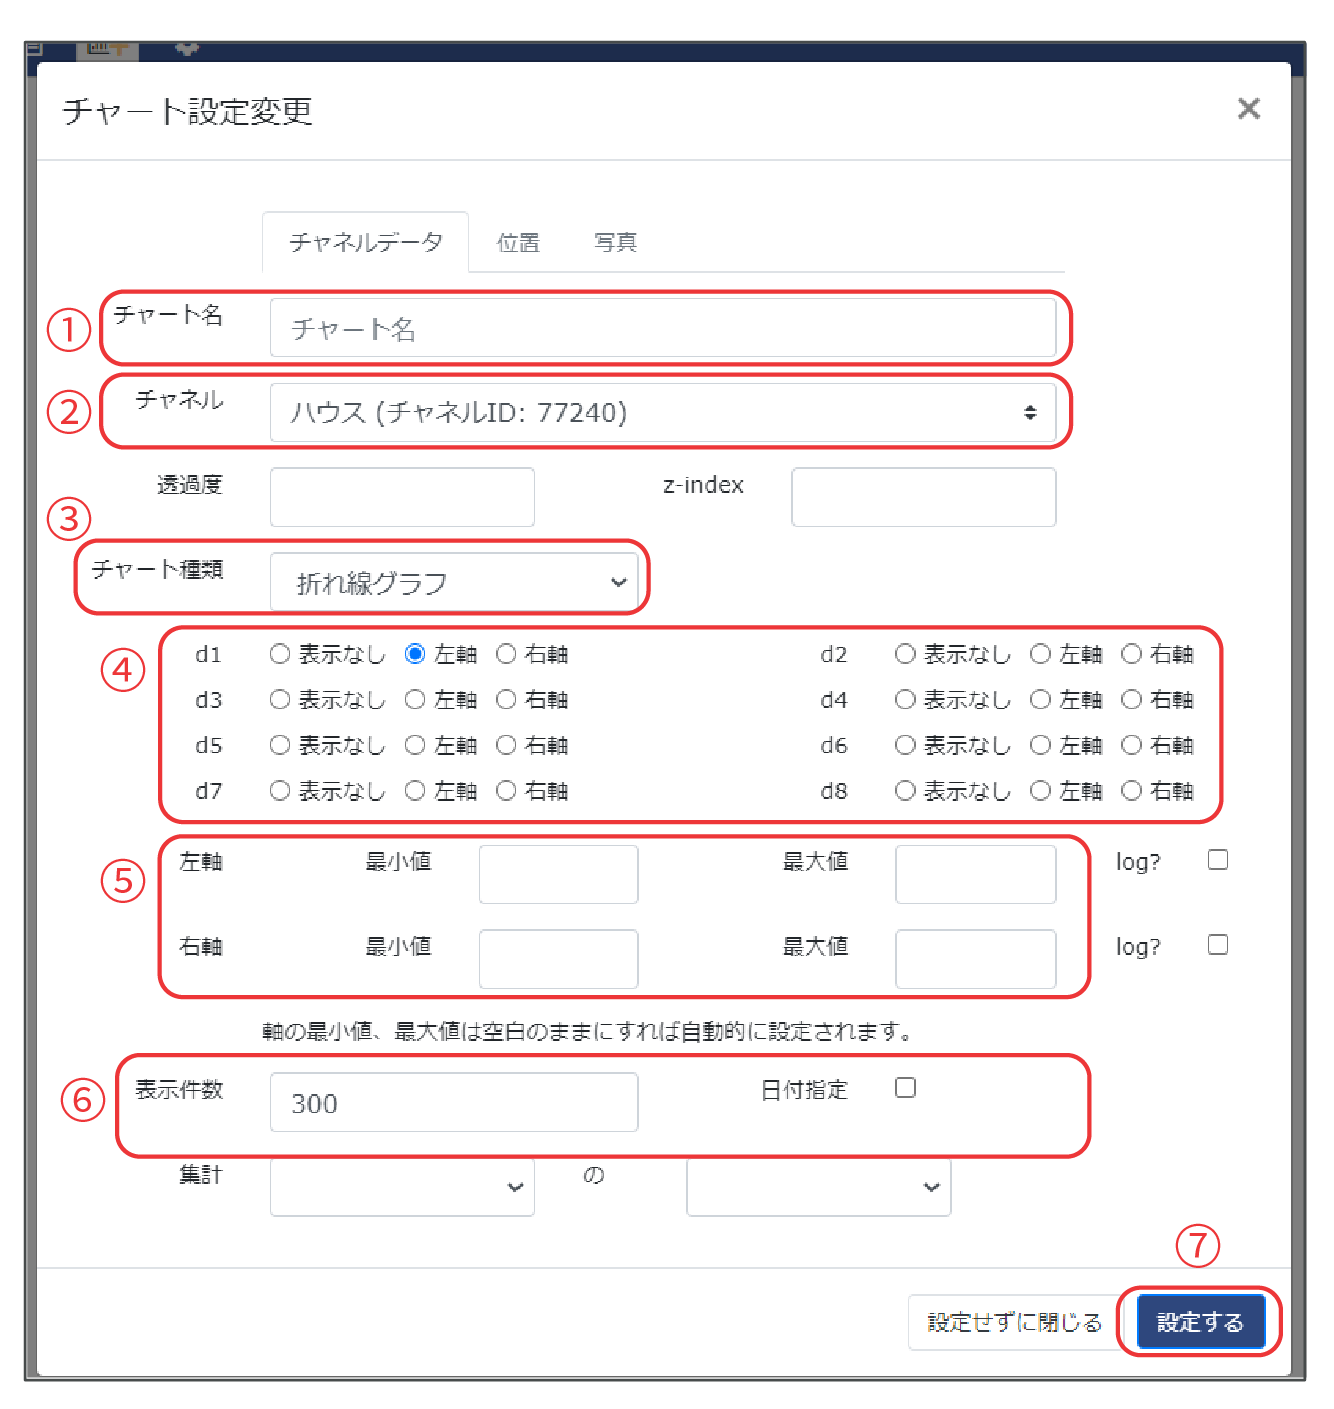Select 左軸 for d7

coord(415,791)
